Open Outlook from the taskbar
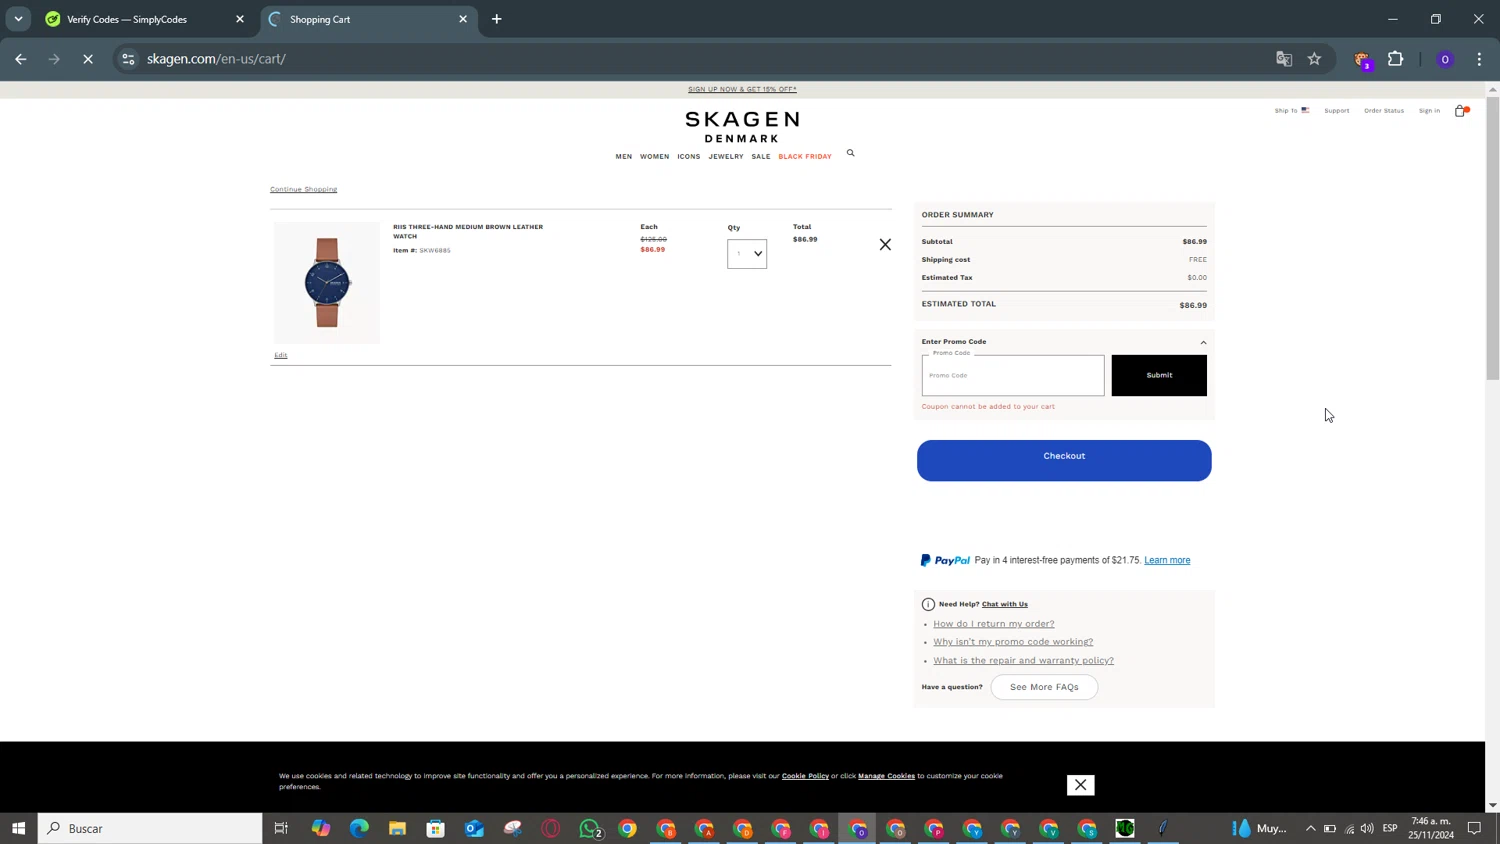1500x844 pixels. pos(474,828)
